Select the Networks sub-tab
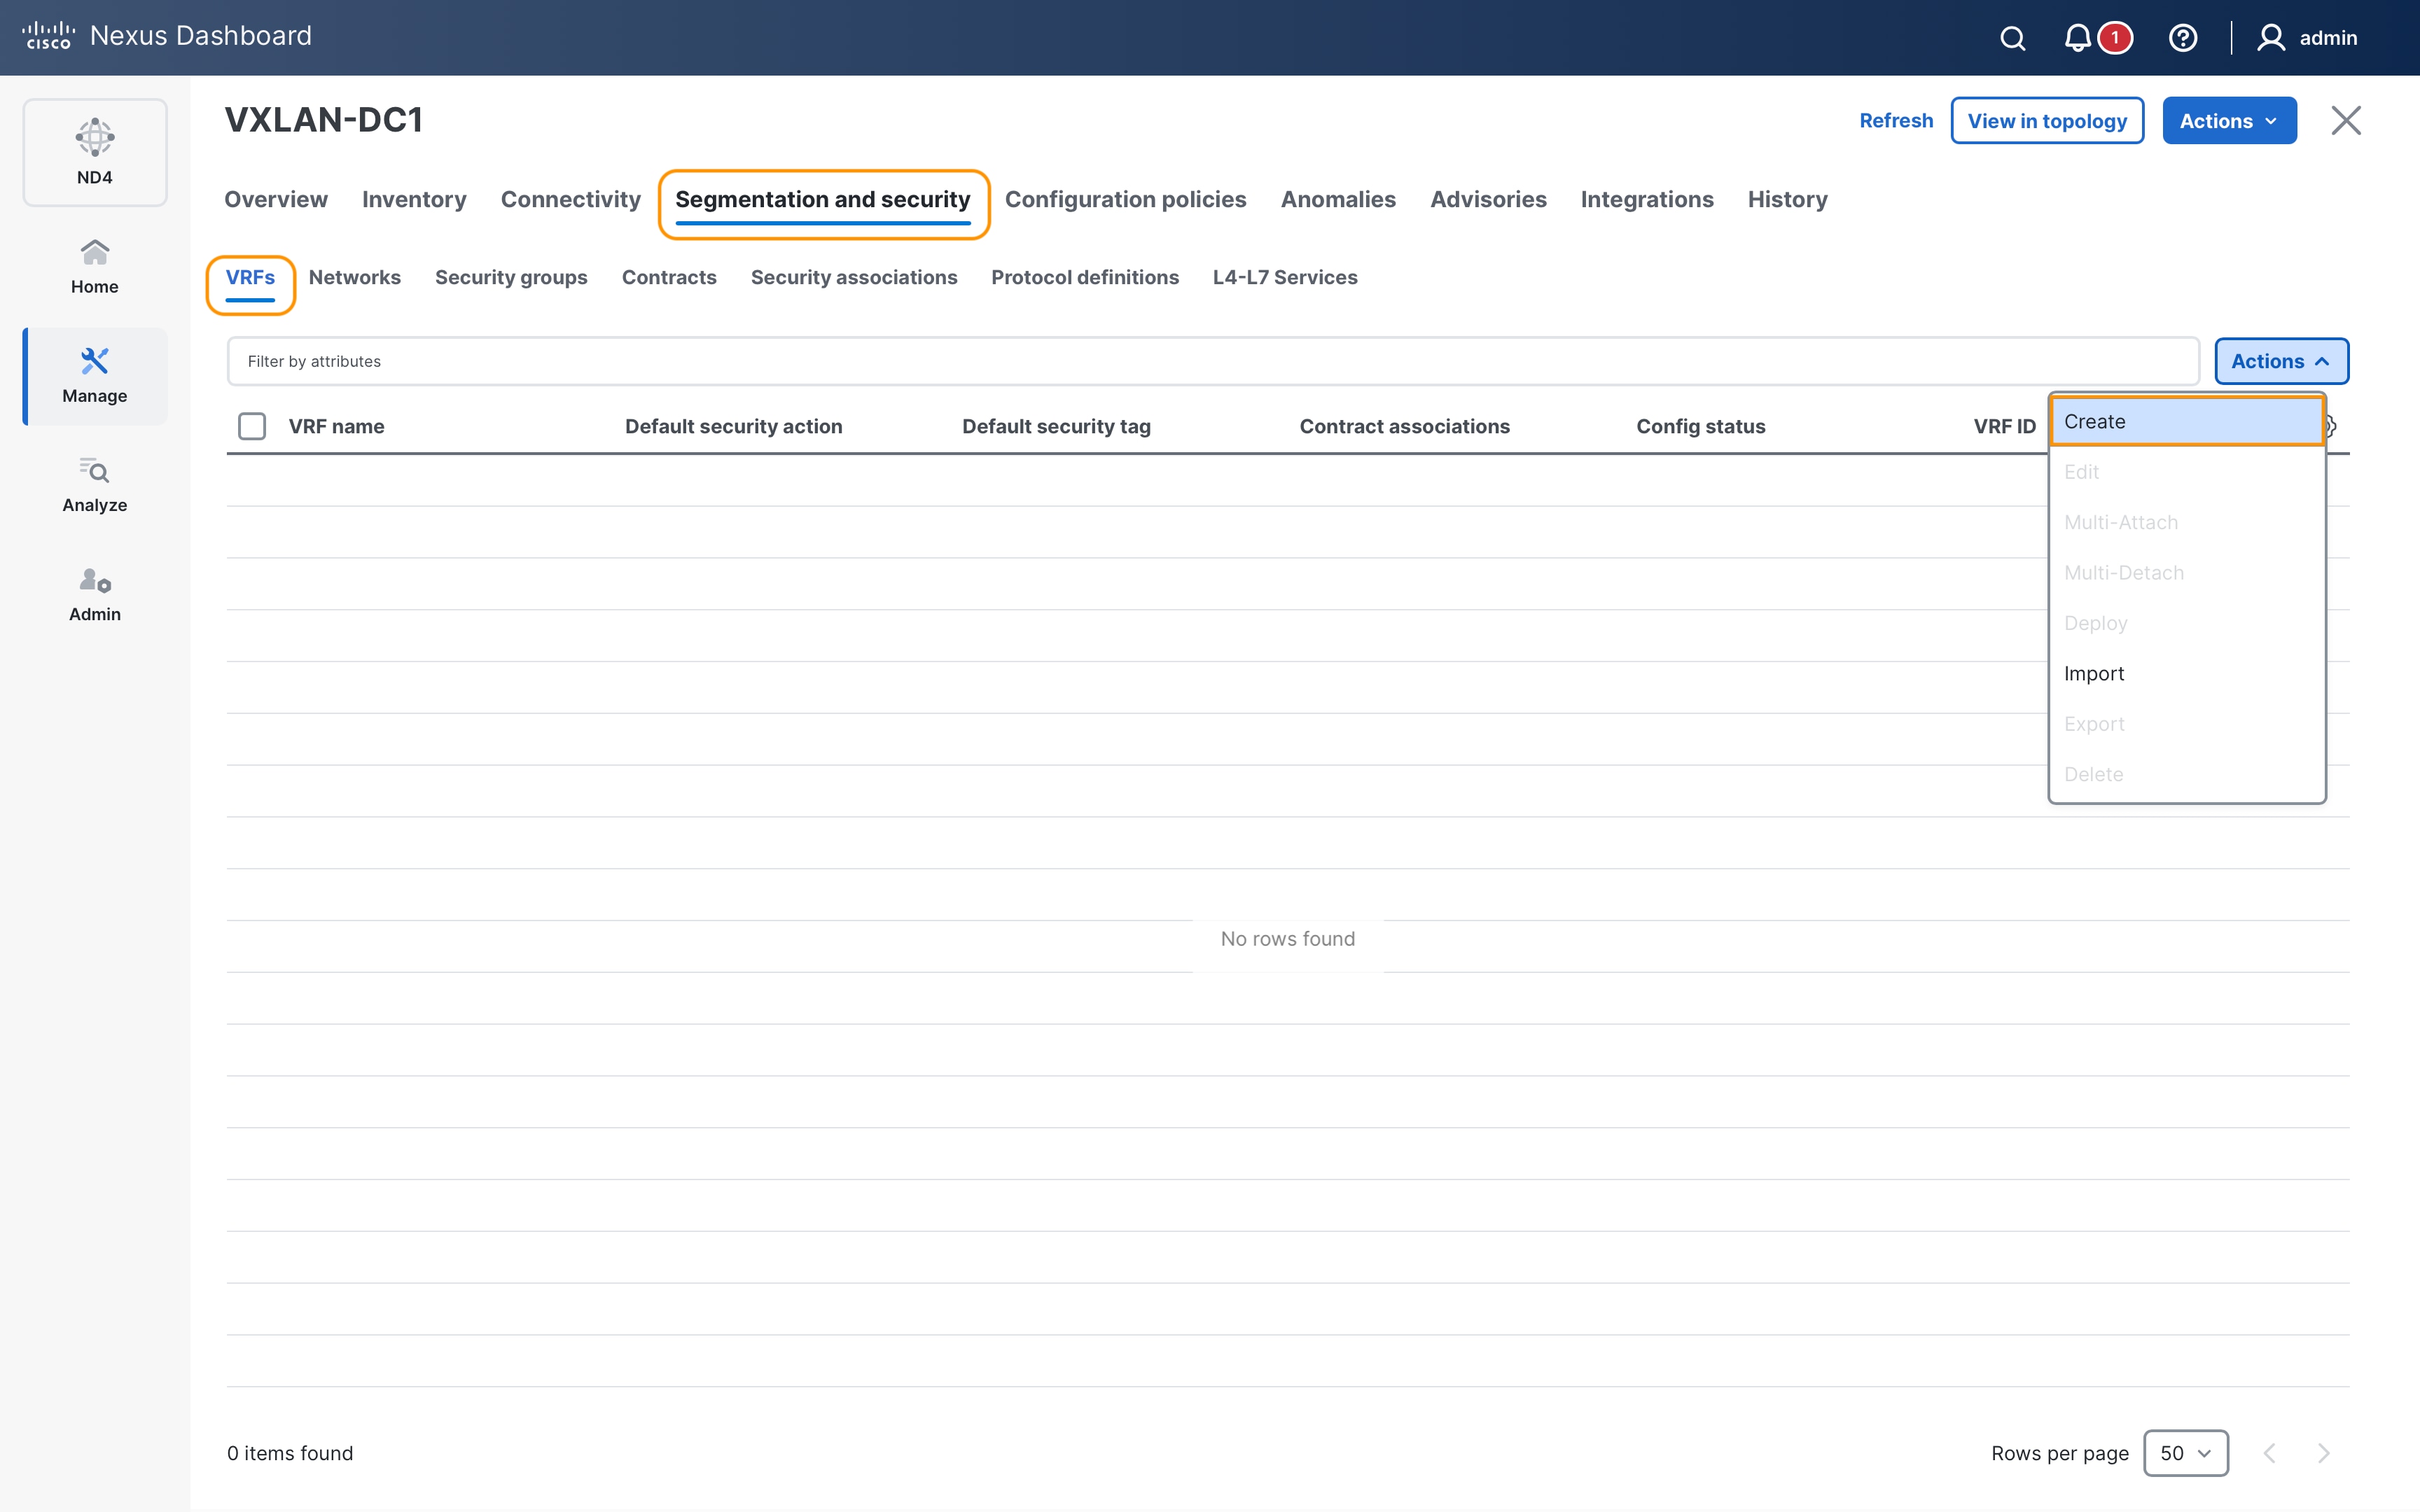2420x1512 pixels. (x=354, y=277)
